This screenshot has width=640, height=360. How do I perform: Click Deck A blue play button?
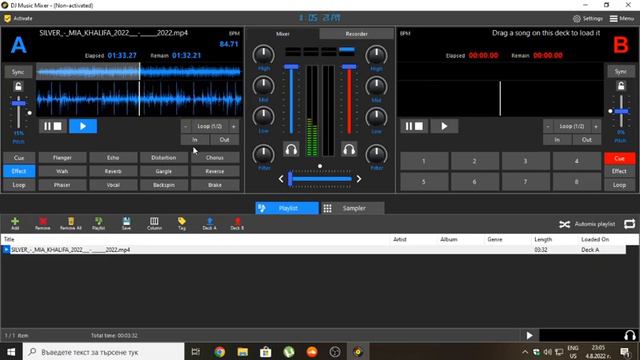(x=83, y=127)
